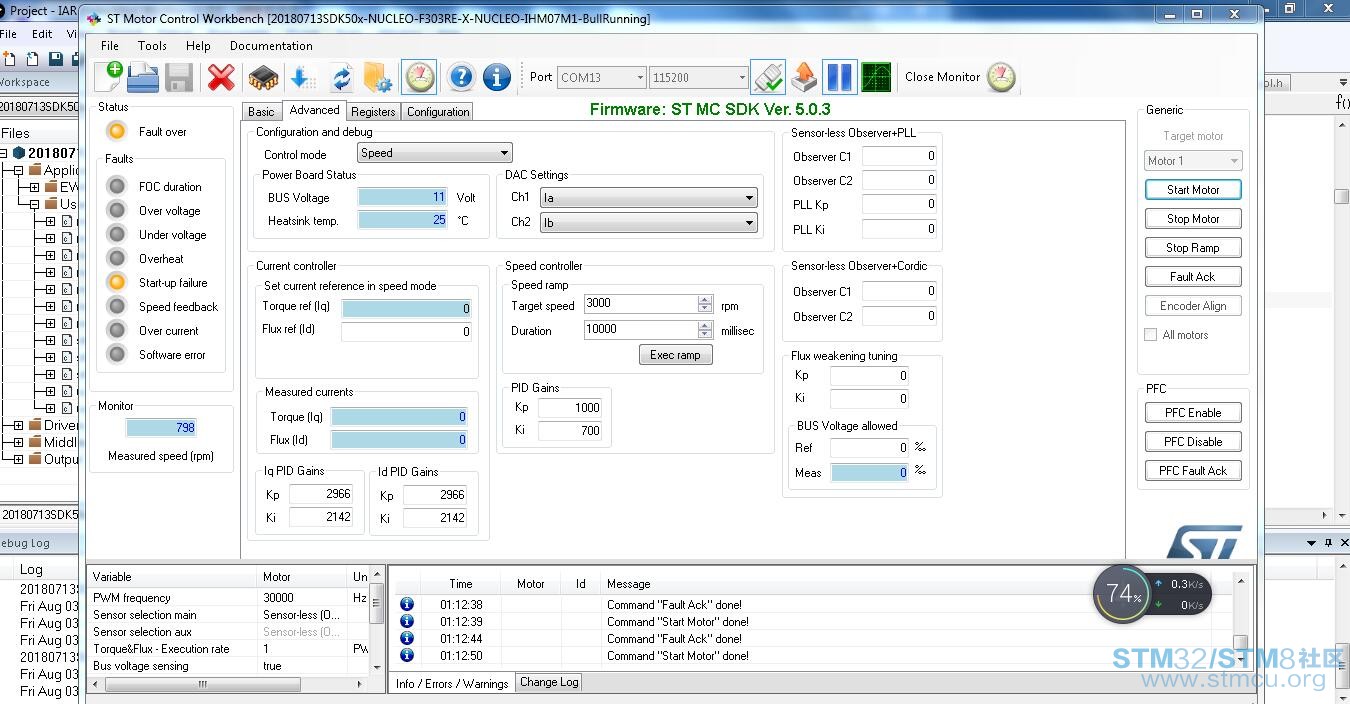
Task: Open the DAC Ch1 dropdown showing Ia
Action: tap(648, 198)
